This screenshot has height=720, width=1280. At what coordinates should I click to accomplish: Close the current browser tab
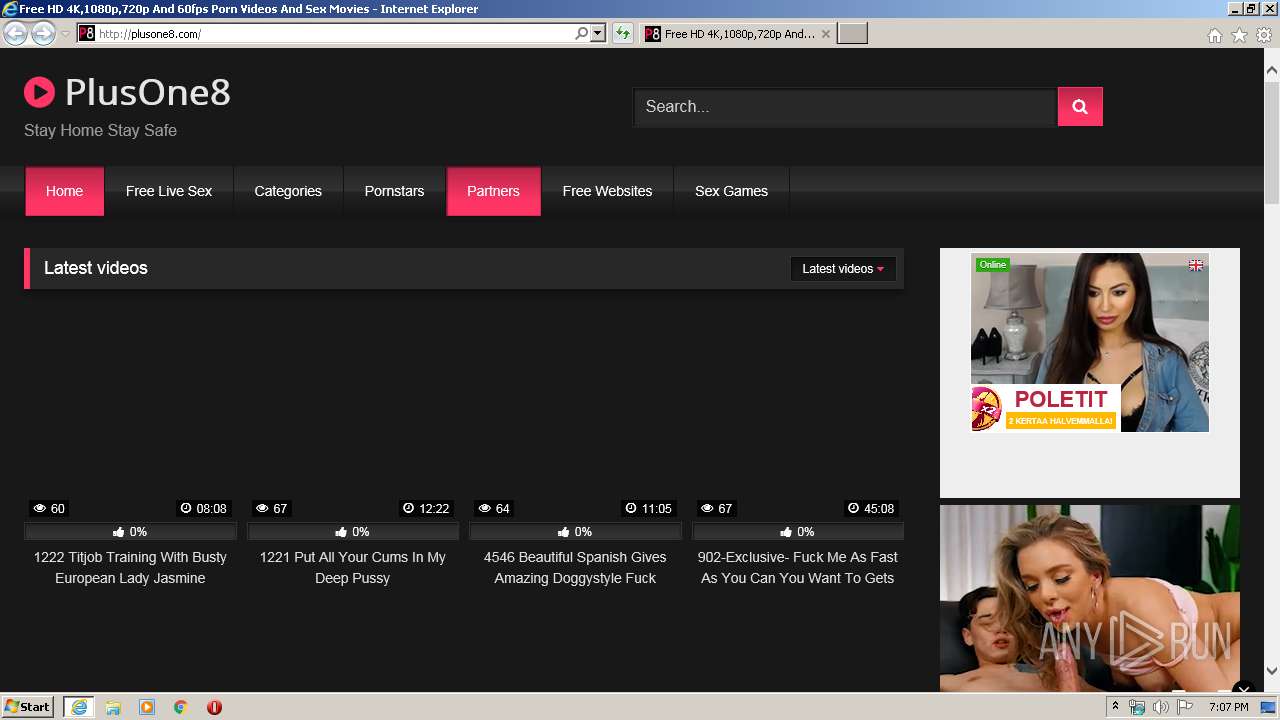pos(825,34)
